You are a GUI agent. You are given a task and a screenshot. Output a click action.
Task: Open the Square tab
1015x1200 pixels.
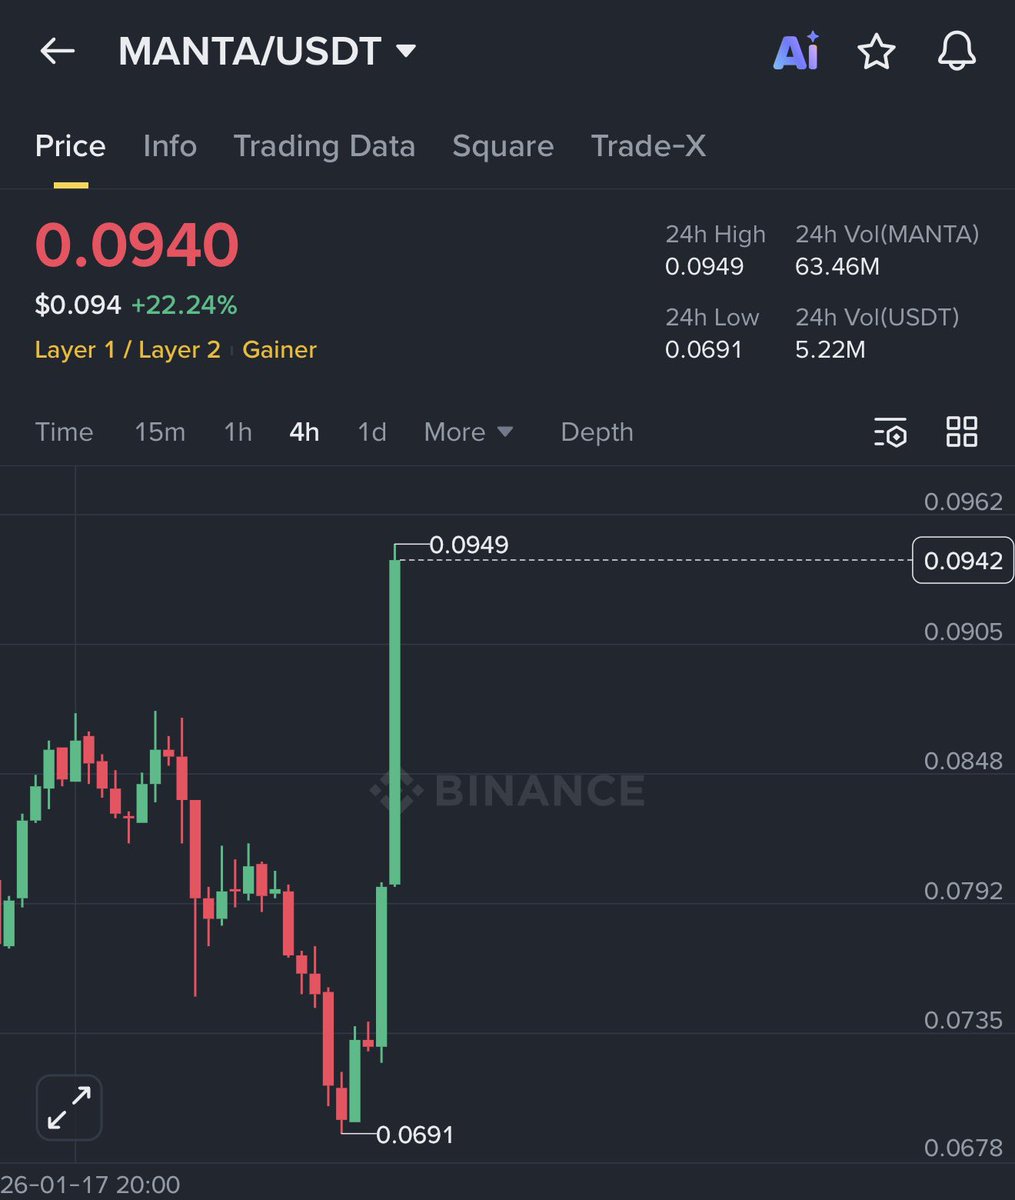pos(503,146)
